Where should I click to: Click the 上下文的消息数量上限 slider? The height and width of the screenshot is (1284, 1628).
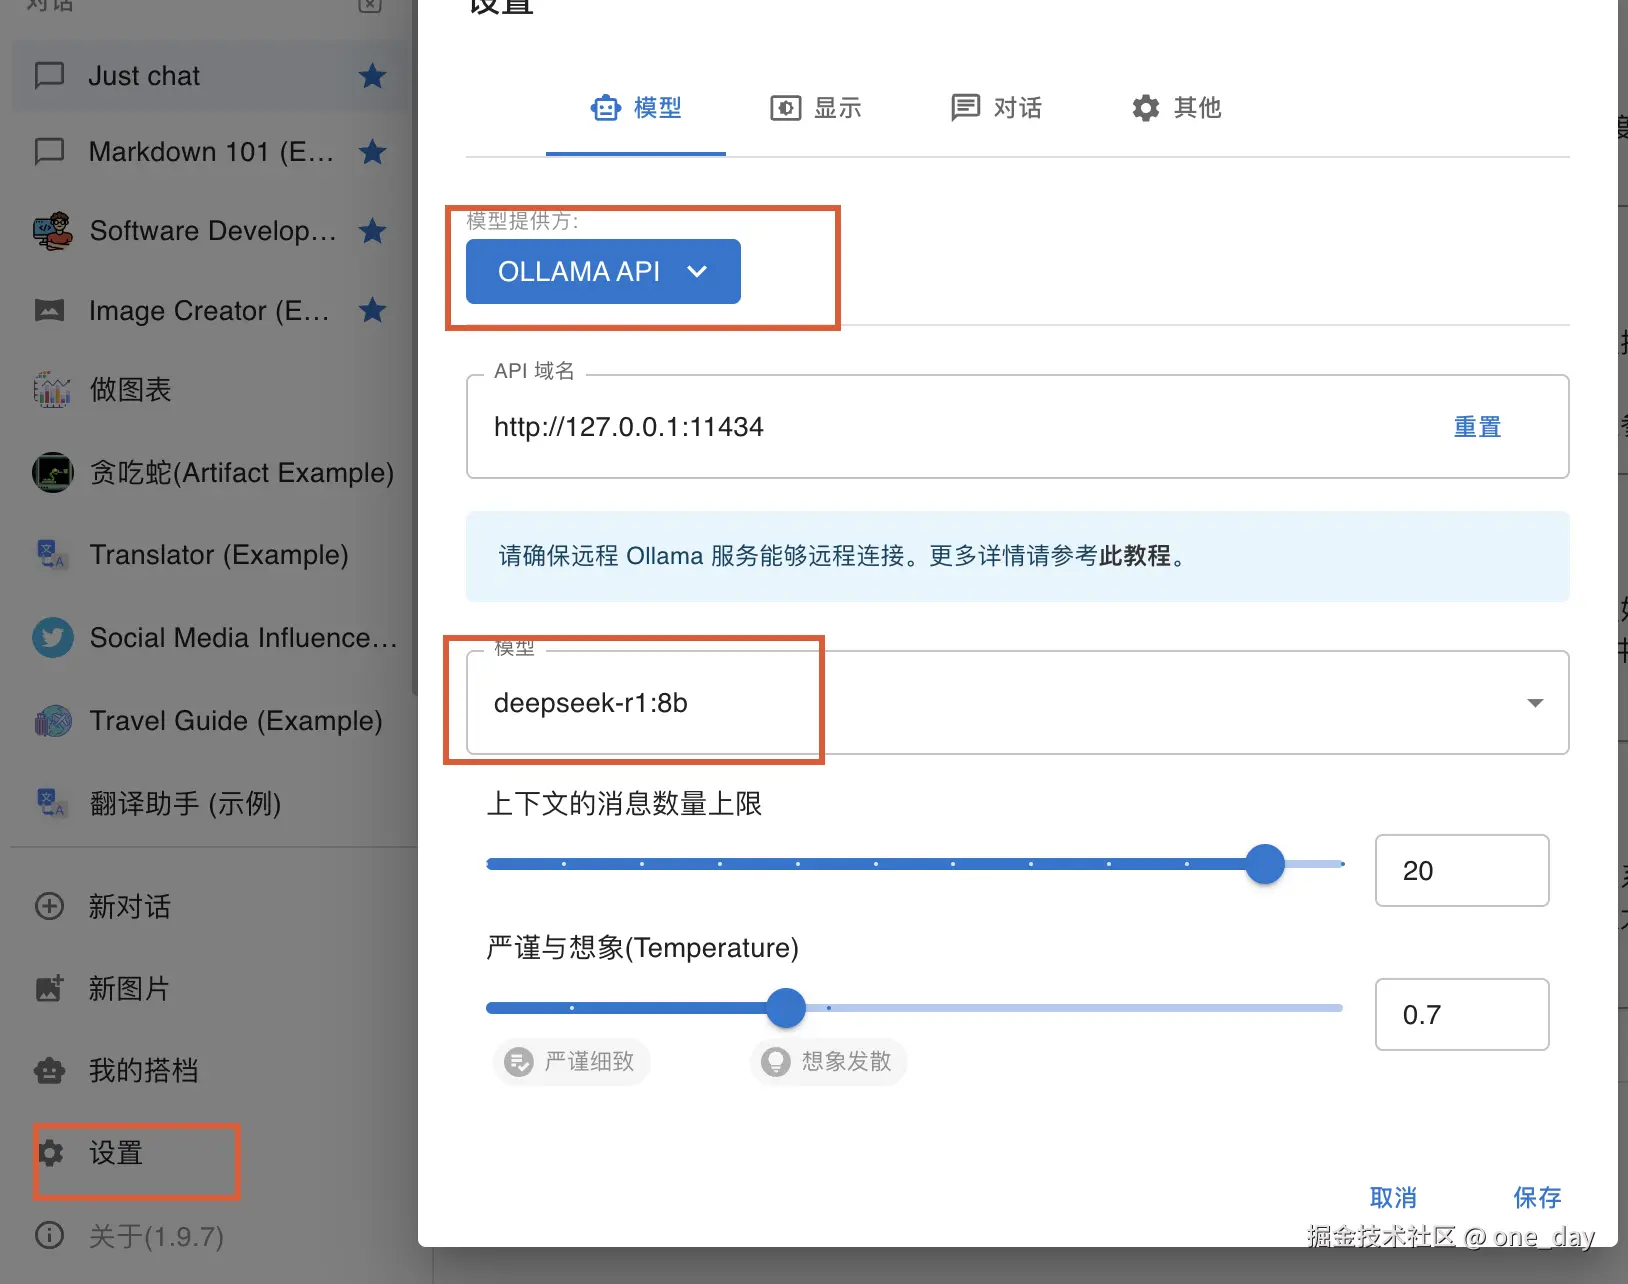click(915, 864)
